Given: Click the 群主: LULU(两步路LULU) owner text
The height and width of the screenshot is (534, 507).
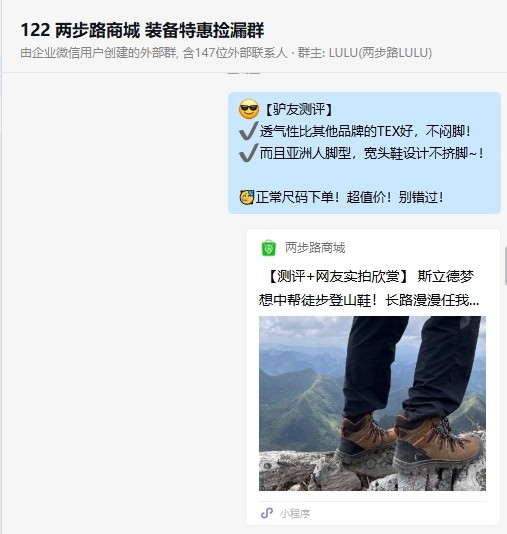Looking at the screenshot, I should tap(365, 53).
